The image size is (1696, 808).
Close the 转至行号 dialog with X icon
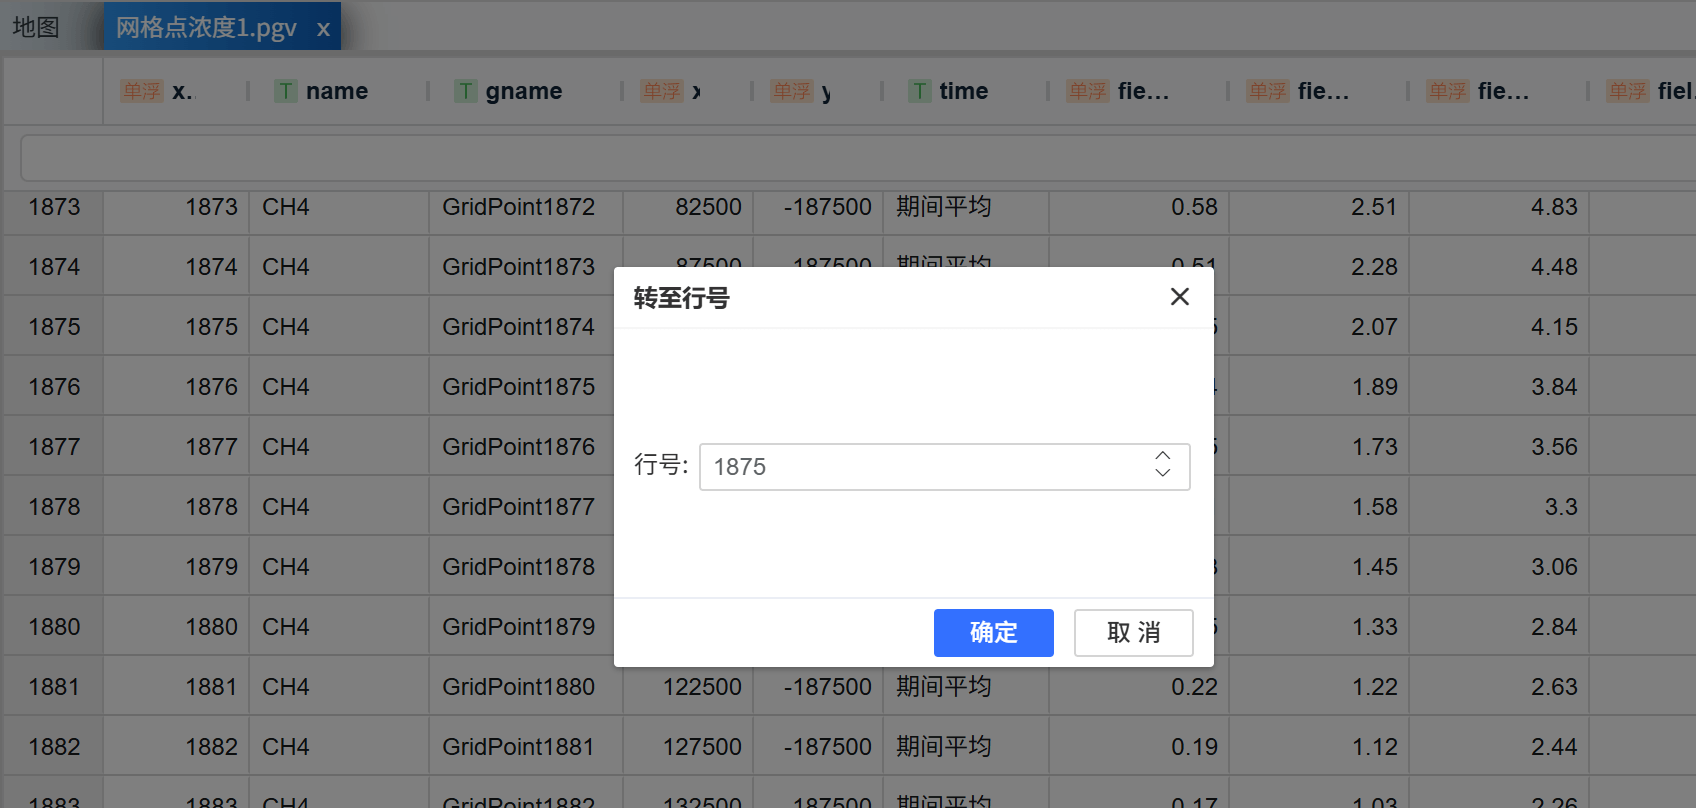point(1180,297)
